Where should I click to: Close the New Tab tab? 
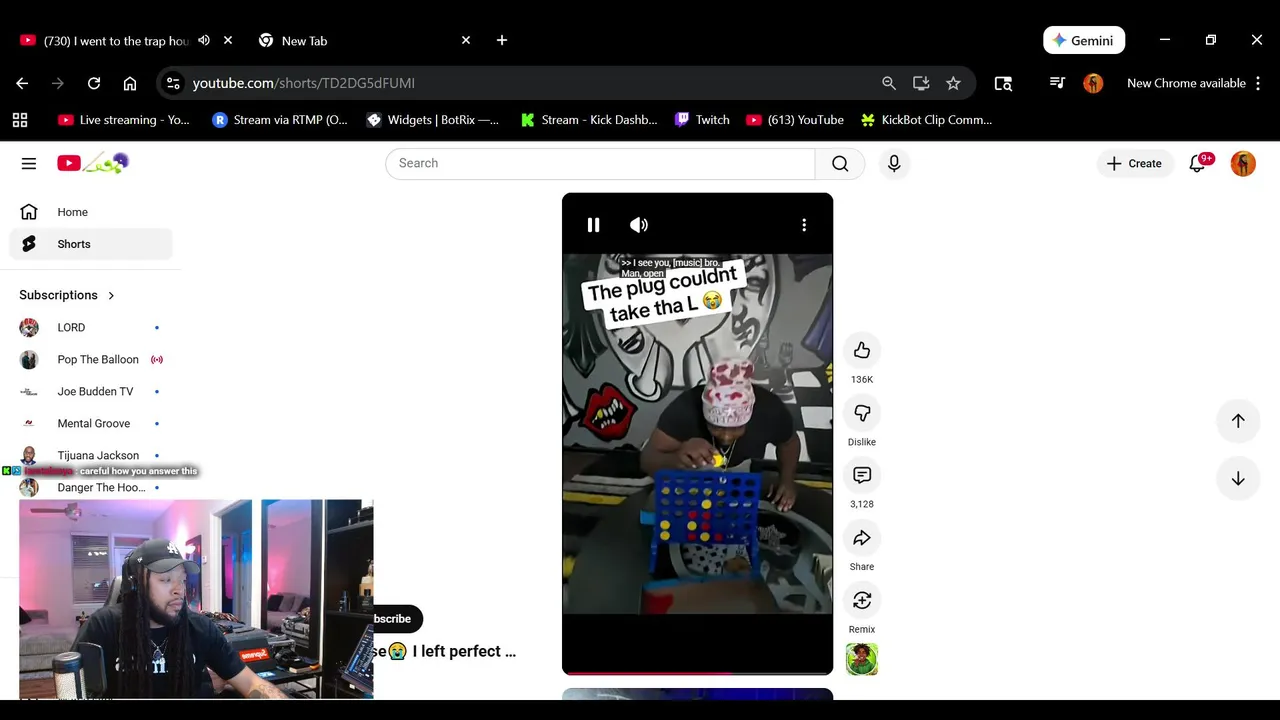pyautogui.click(x=466, y=40)
